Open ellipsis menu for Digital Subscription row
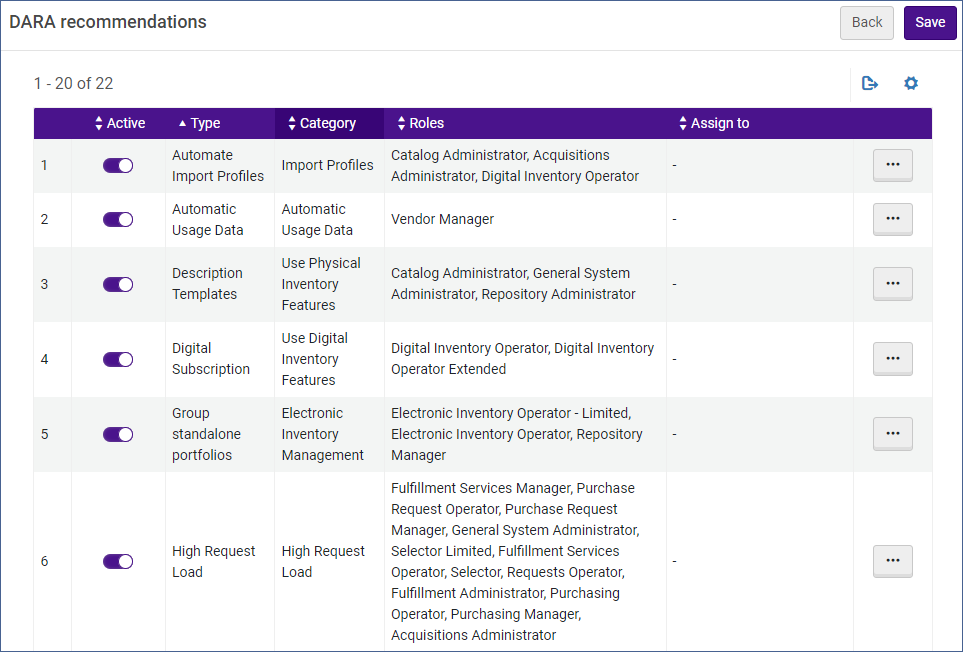 tap(892, 359)
